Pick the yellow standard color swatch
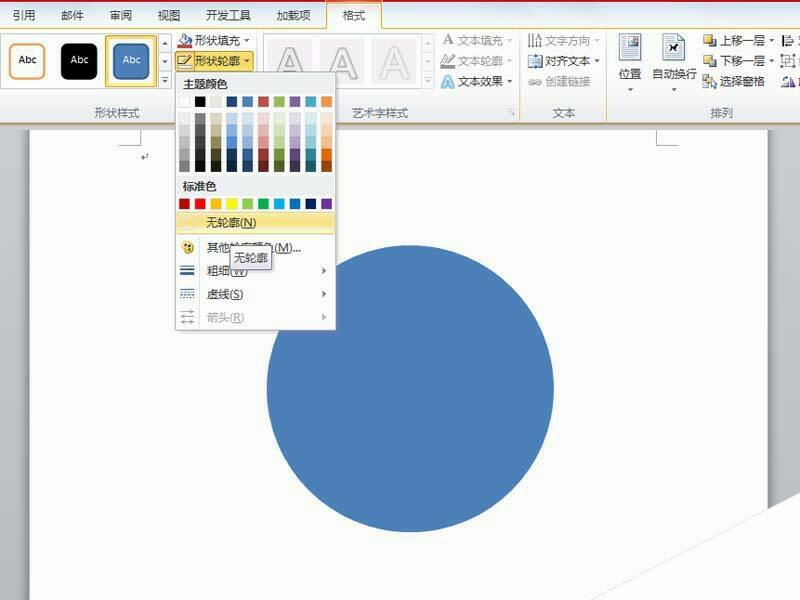This screenshot has height=600, width=800. coord(232,204)
